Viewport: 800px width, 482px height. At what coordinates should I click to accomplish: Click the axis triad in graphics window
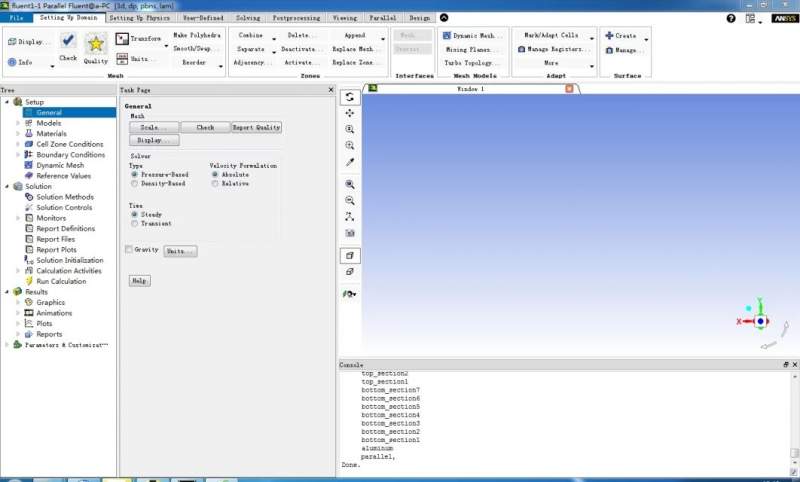(760, 321)
